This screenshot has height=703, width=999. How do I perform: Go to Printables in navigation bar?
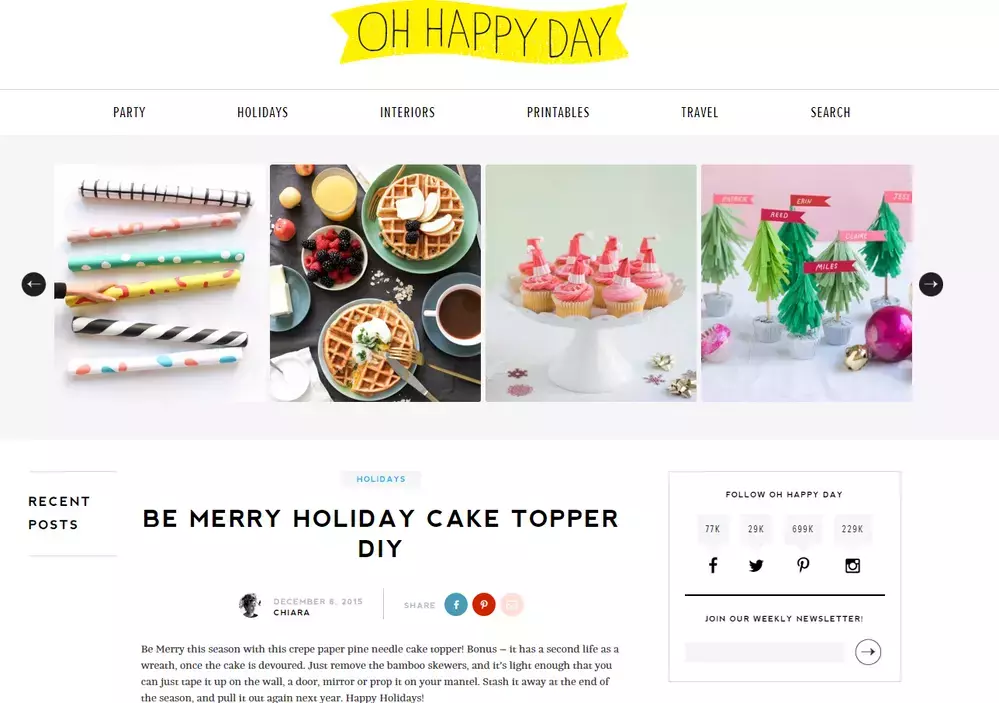click(x=558, y=112)
